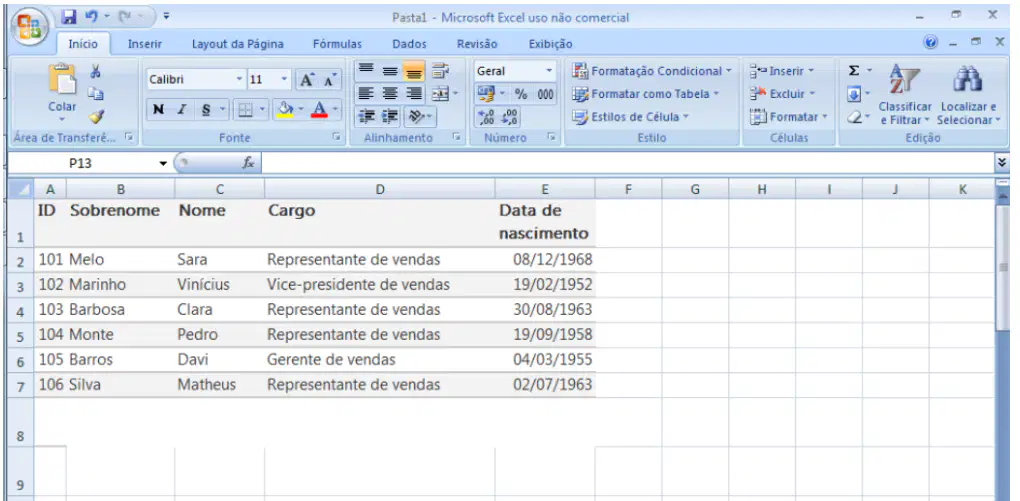Click the fx insert function icon
Screen dimensions: 1020x501
pos(248,163)
